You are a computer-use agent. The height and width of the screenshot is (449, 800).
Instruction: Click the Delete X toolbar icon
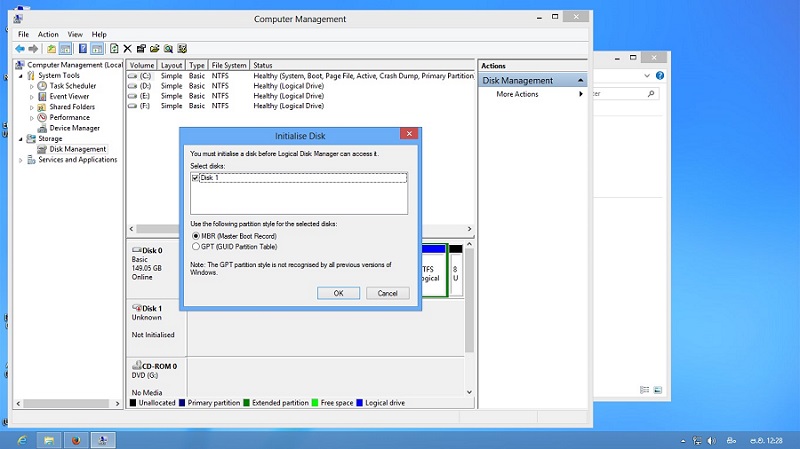[128, 49]
